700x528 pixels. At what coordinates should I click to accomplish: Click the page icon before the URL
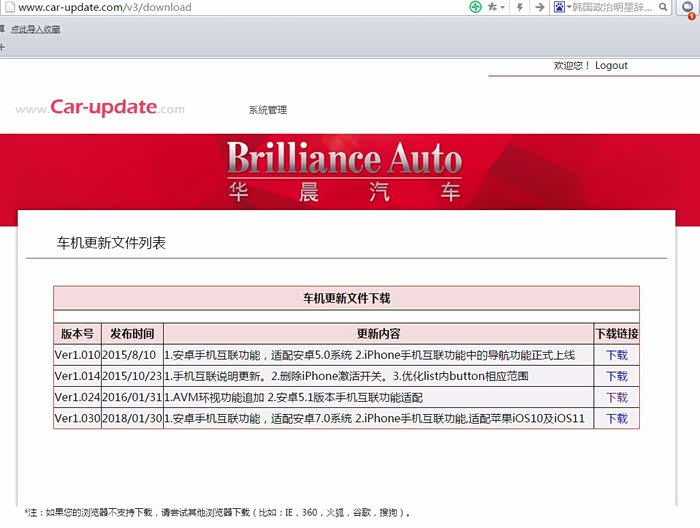pyautogui.click(x=8, y=7)
